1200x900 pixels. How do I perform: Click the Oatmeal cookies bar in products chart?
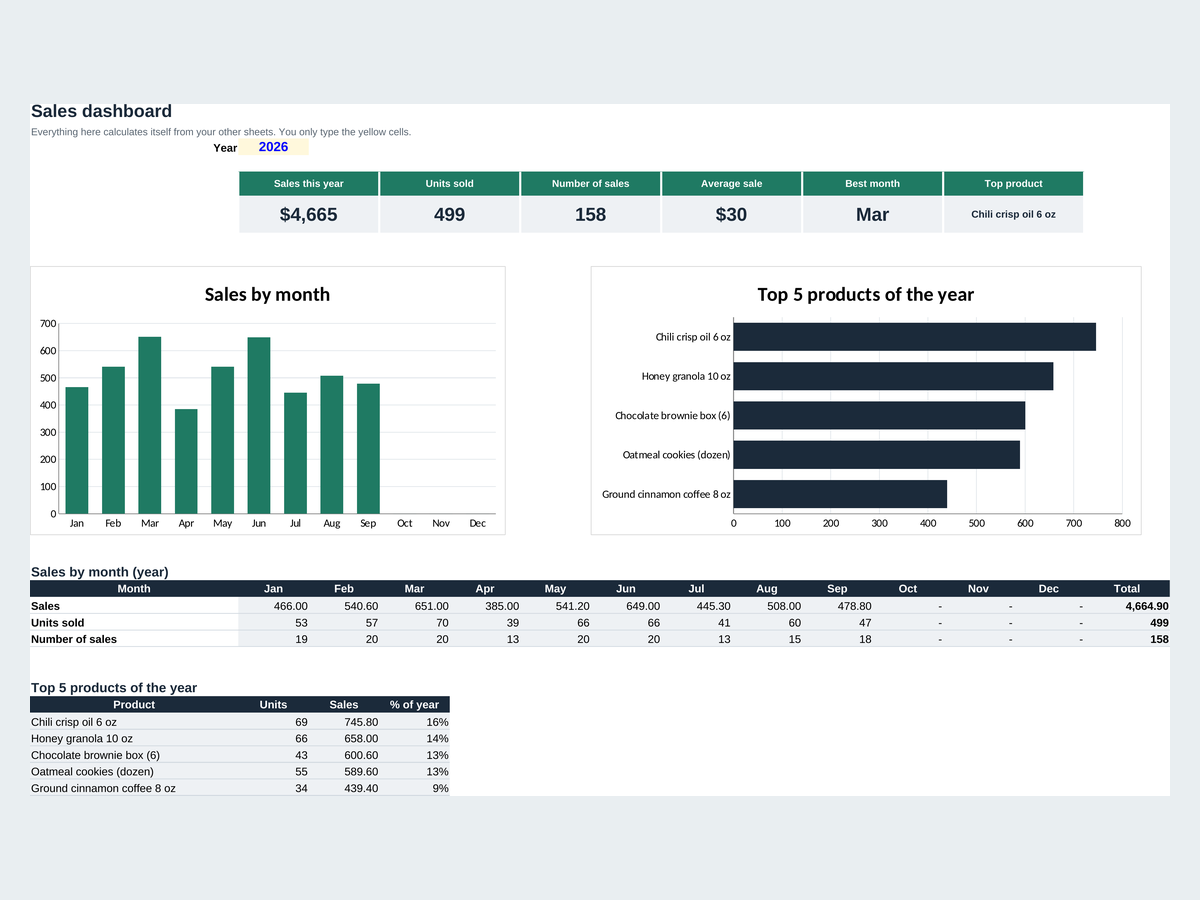click(877, 454)
